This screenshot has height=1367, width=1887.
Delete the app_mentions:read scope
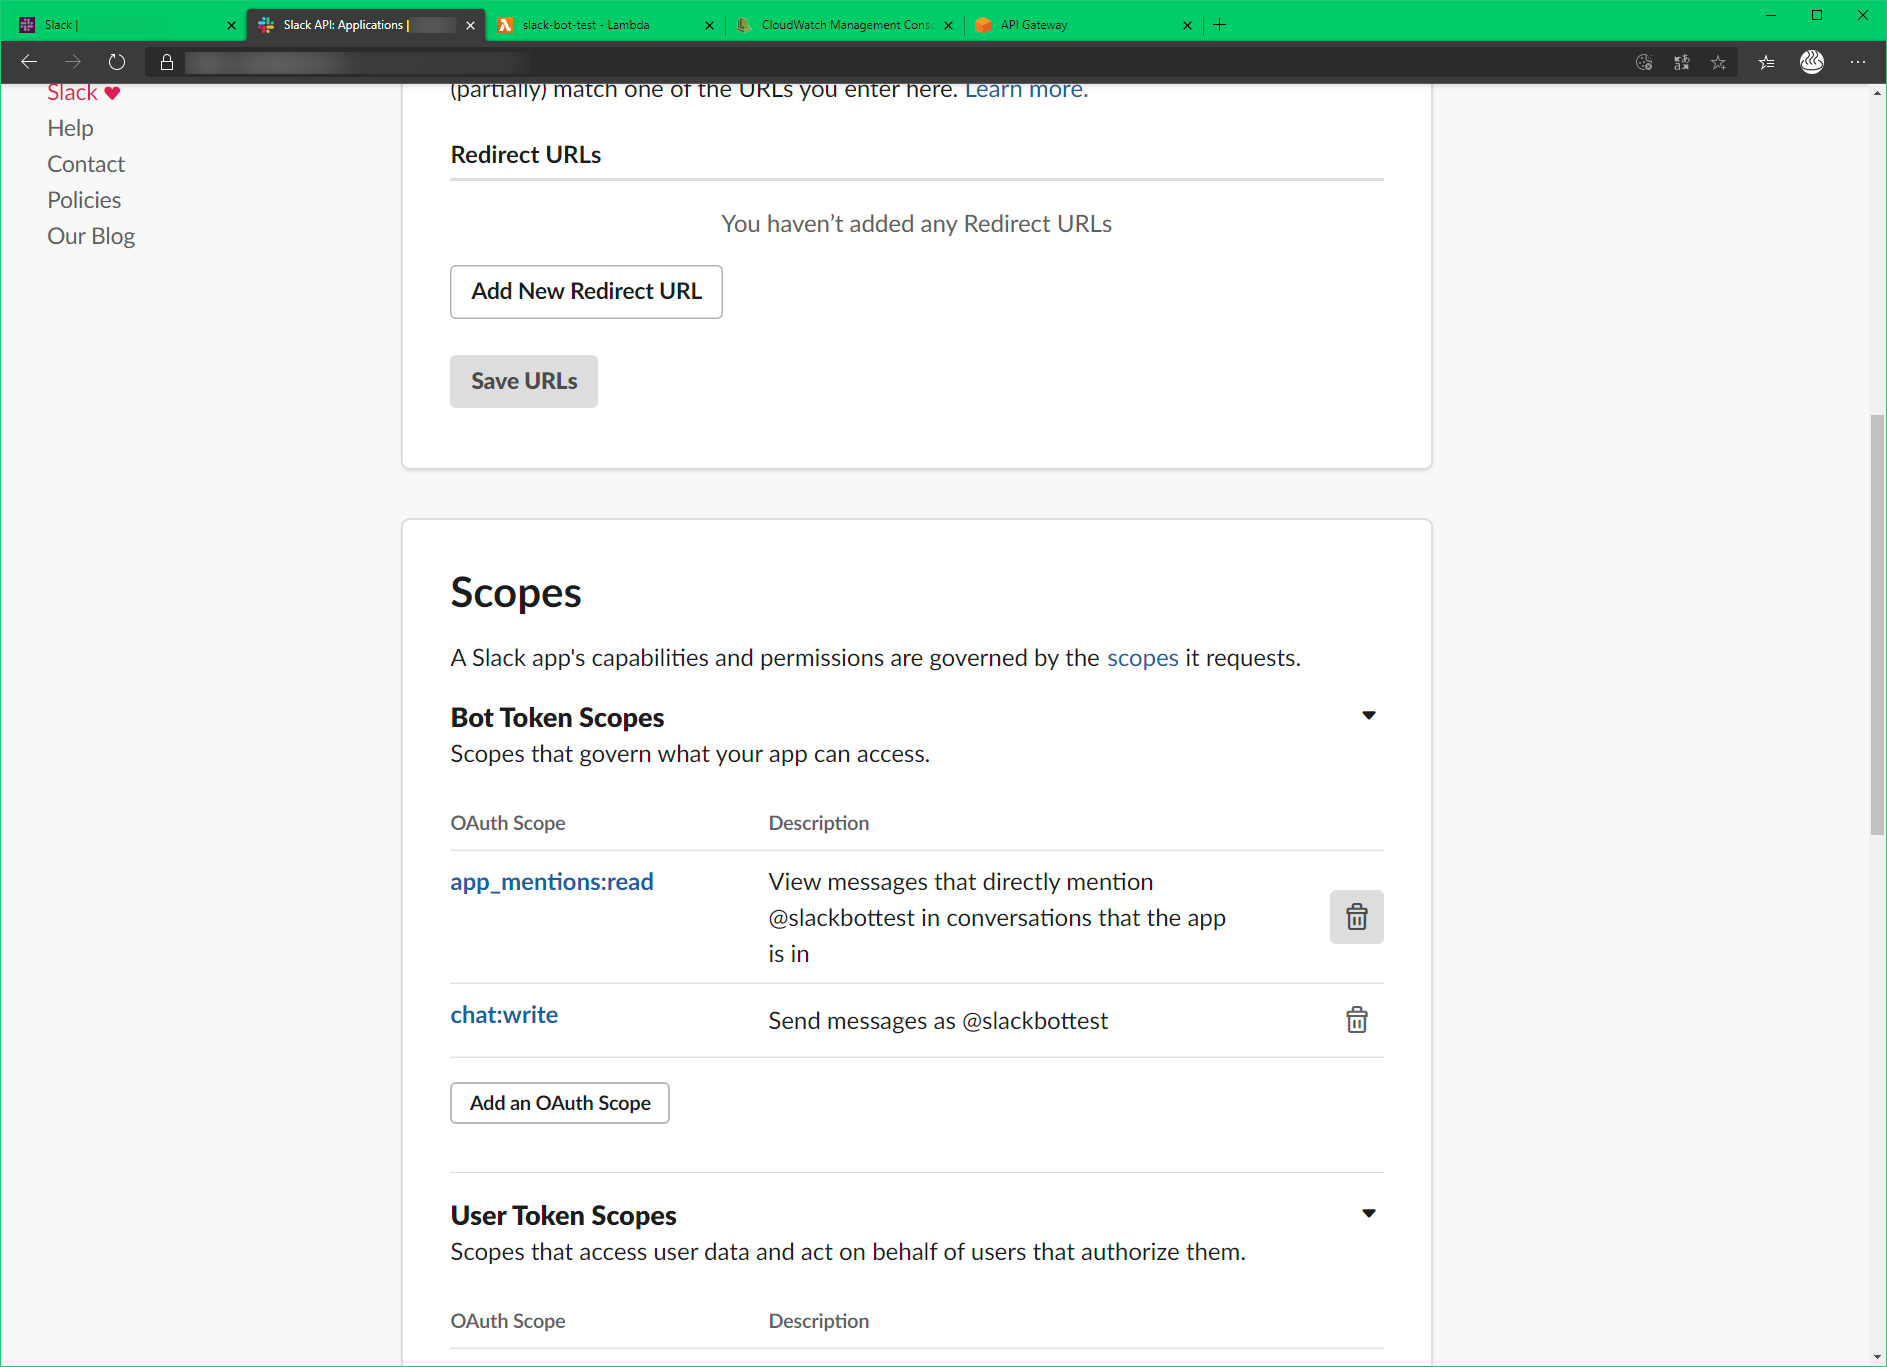(x=1356, y=916)
